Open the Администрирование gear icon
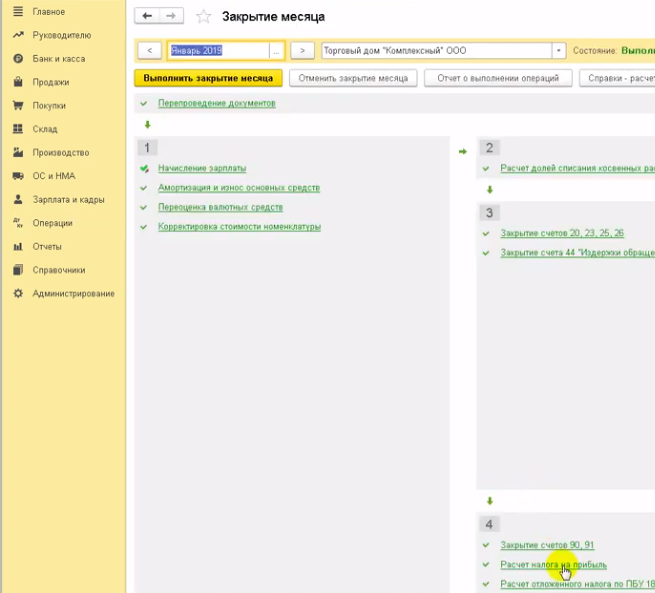This screenshot has width=655, height=593. tap(18, 293)
